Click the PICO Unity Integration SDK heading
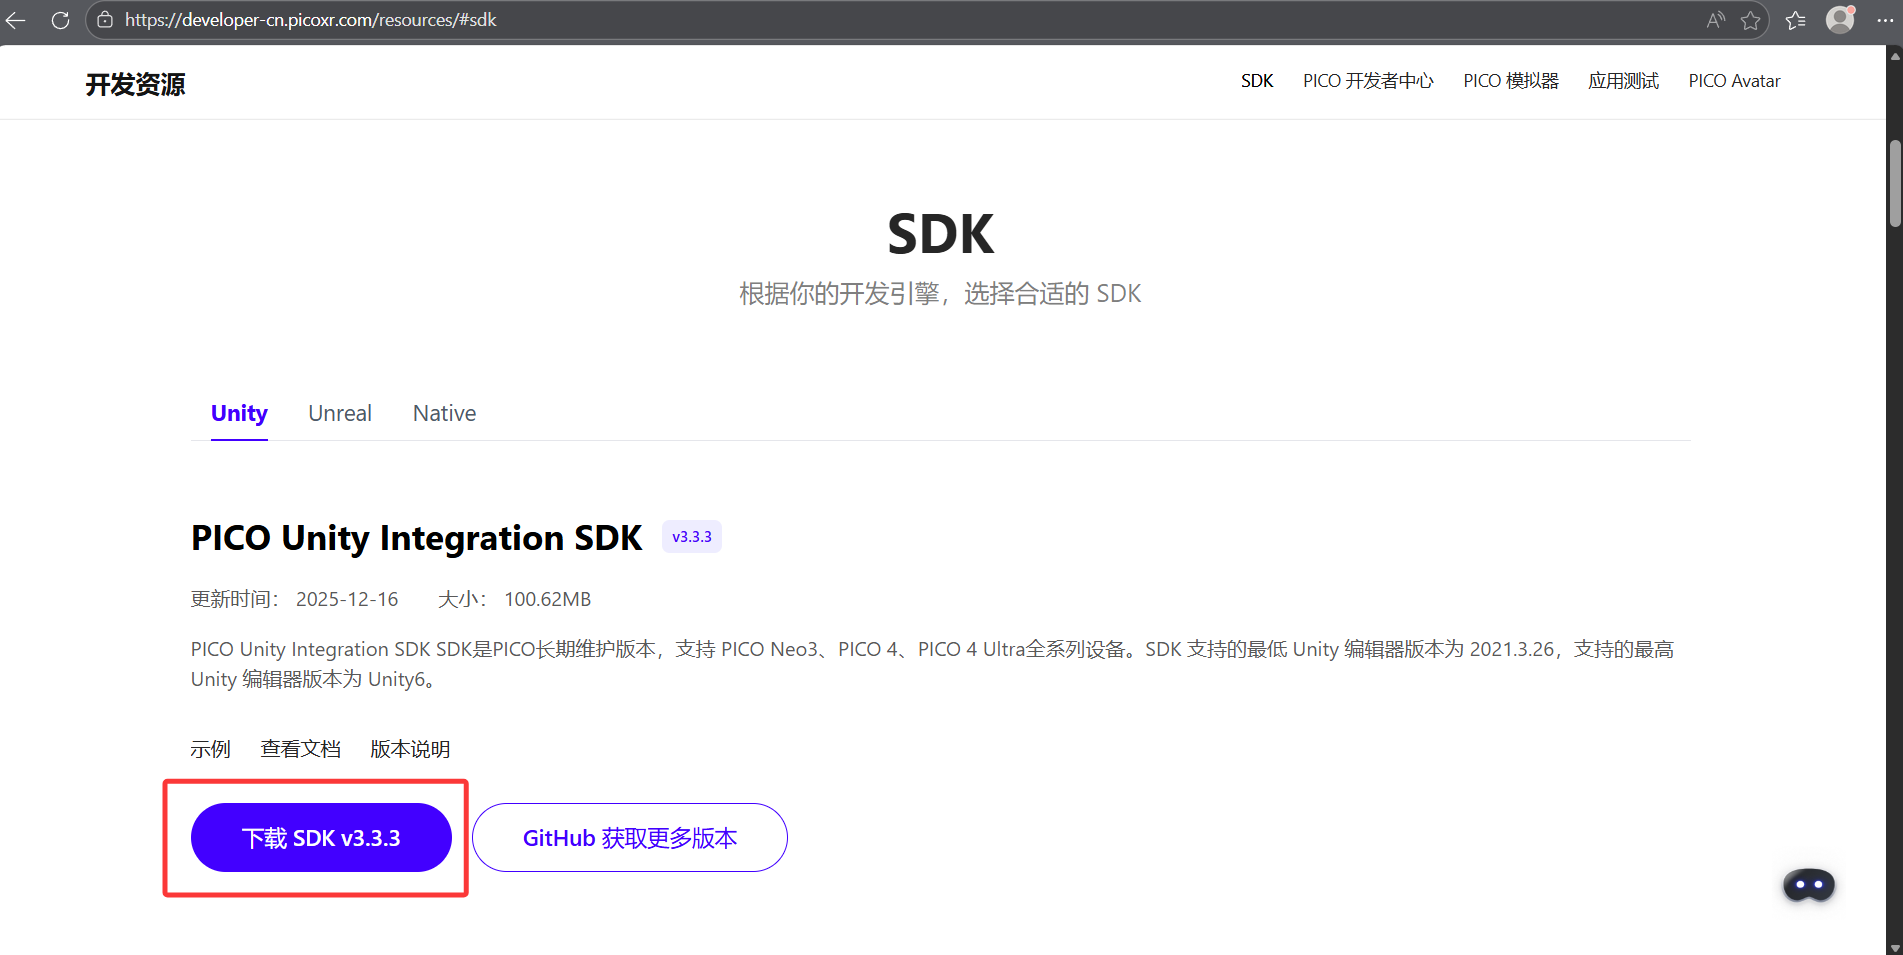This screenshot has width=1903, height=955. pos(416,538)
